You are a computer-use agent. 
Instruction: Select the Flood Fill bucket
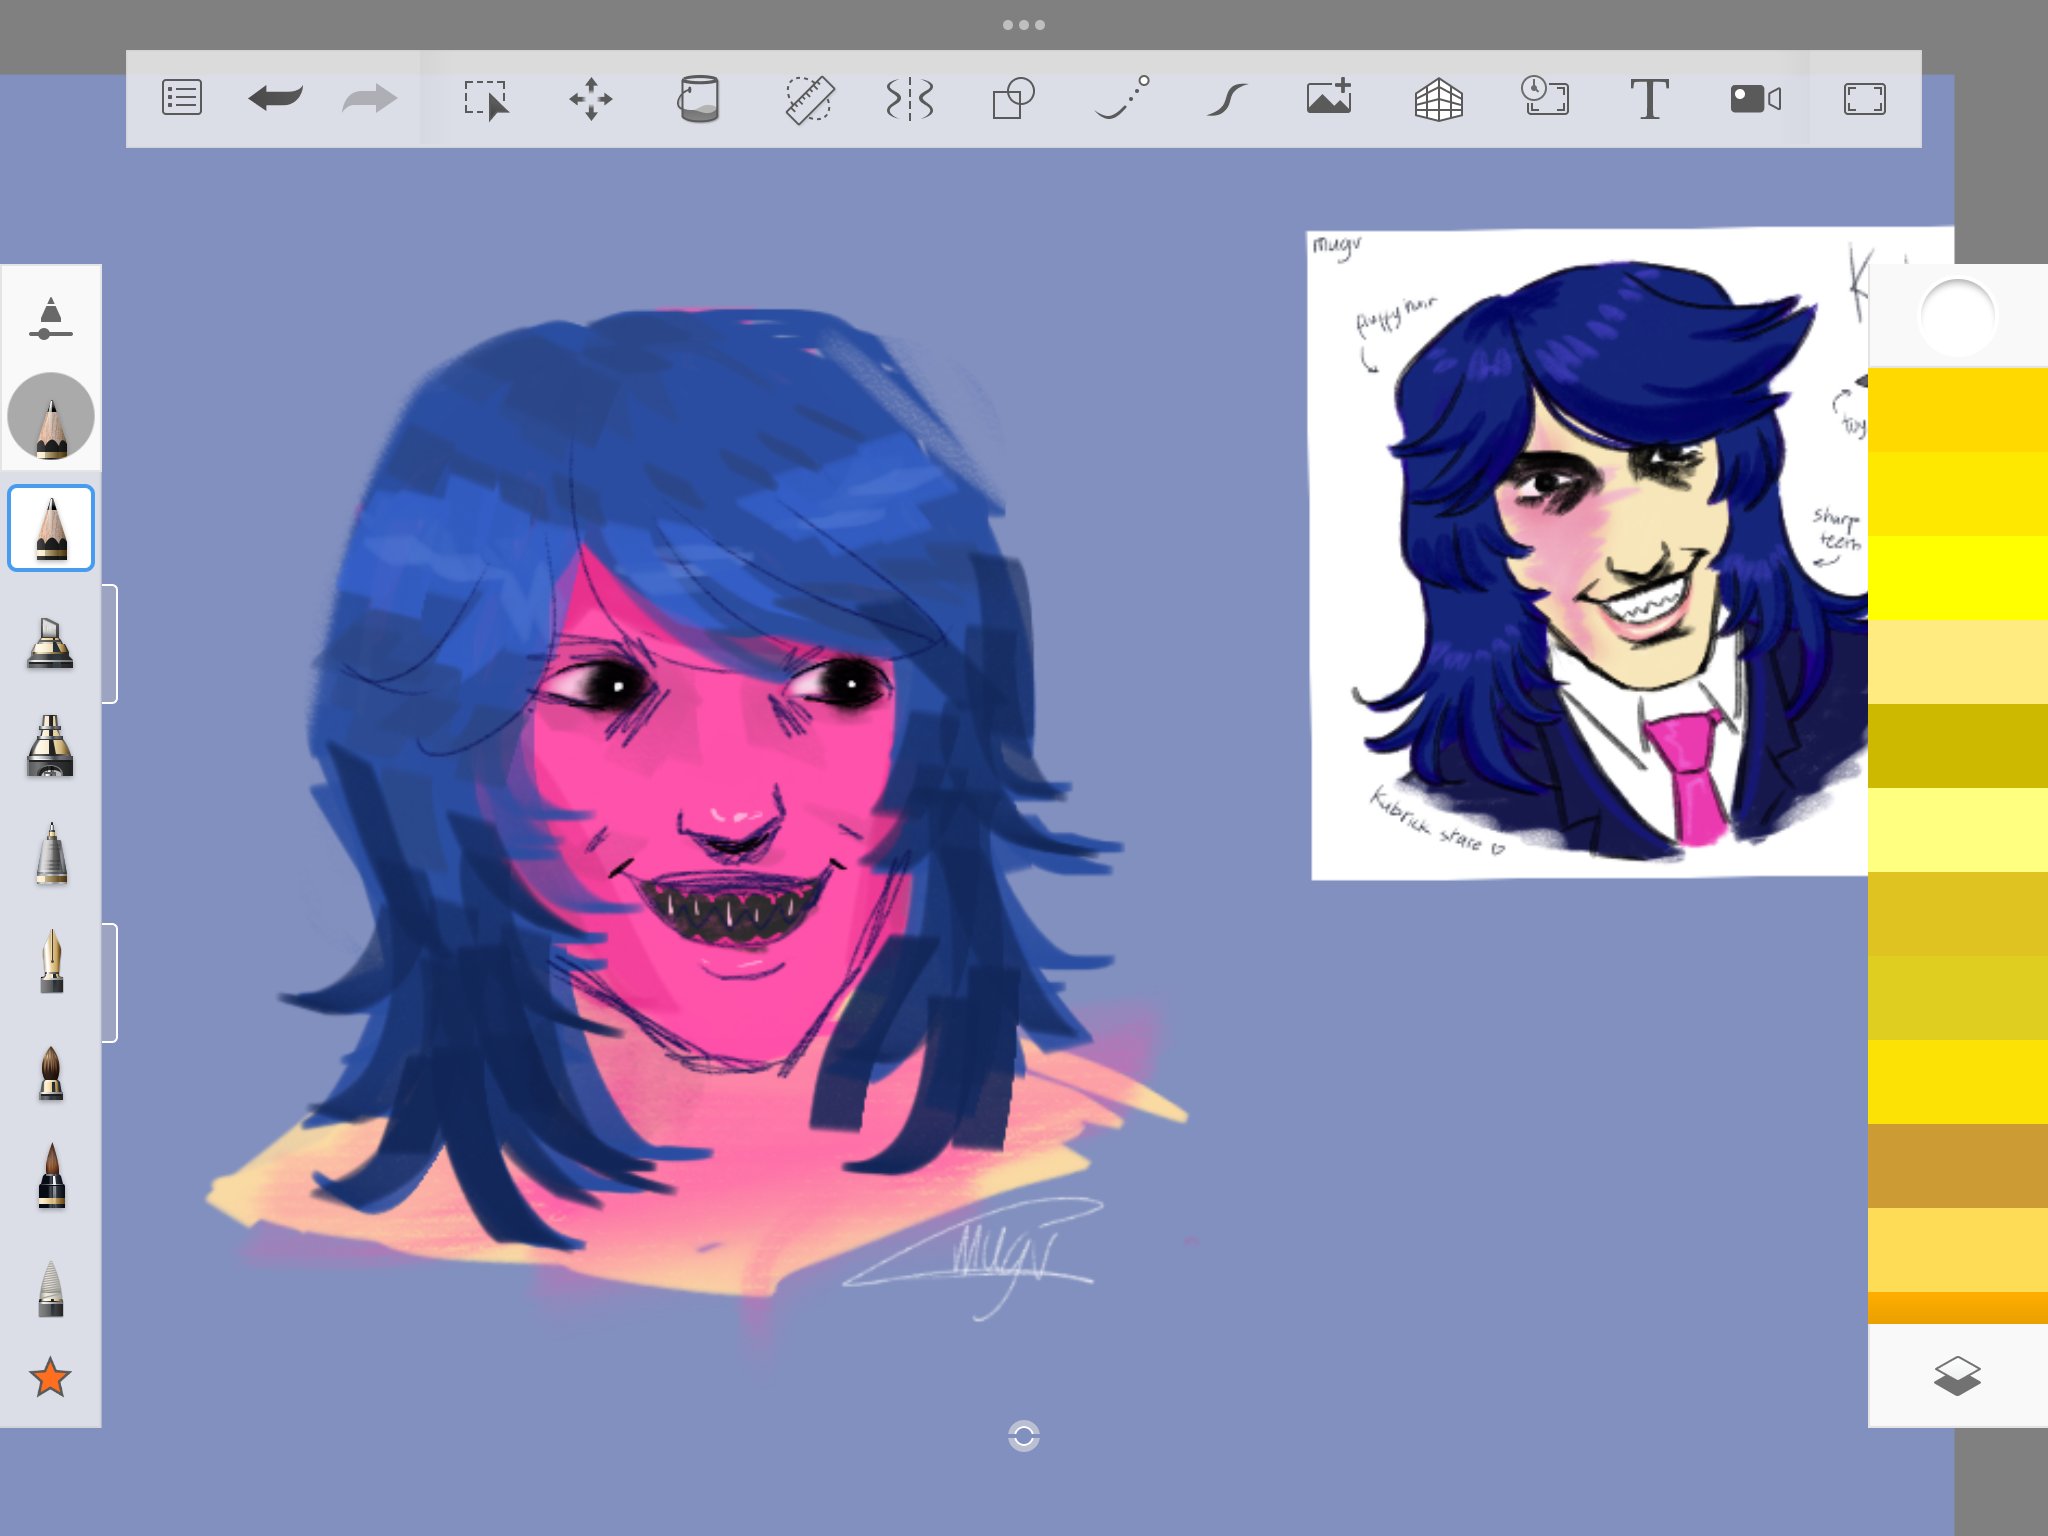698,99
